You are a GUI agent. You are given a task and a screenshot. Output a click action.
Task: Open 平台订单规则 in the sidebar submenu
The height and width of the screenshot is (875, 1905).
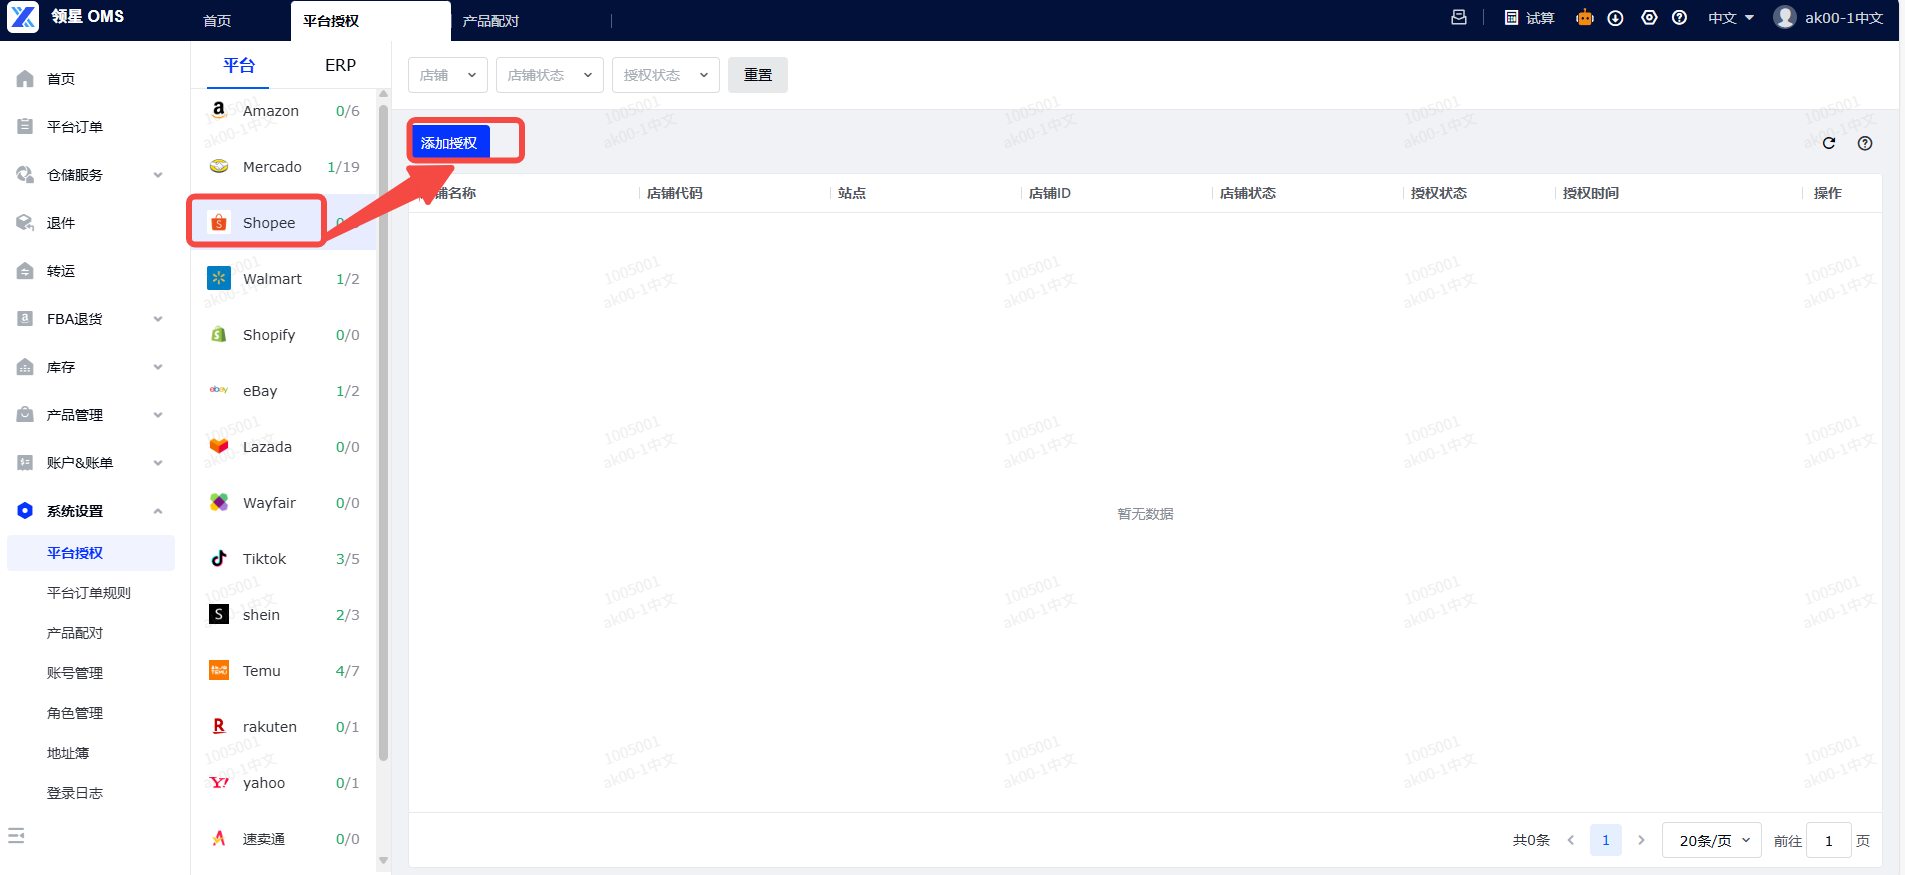[89, 593]
